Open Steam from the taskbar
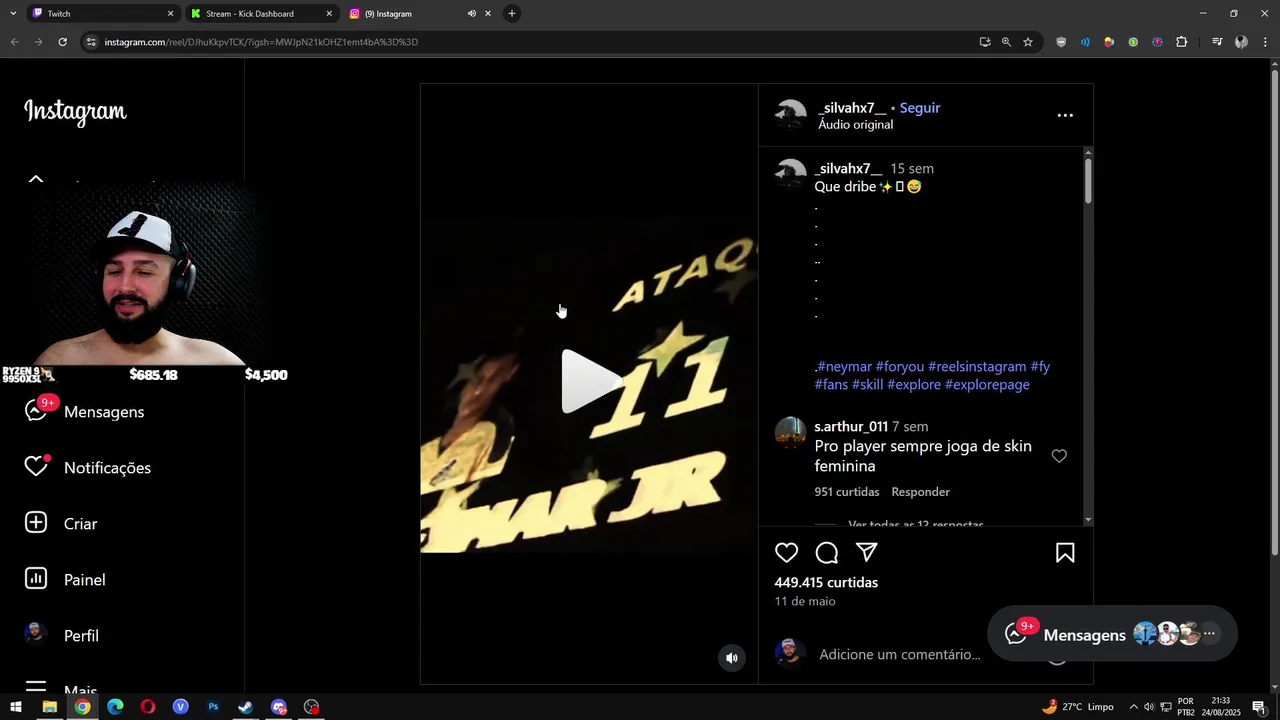The image size is (1280, 720). [245, 707]
